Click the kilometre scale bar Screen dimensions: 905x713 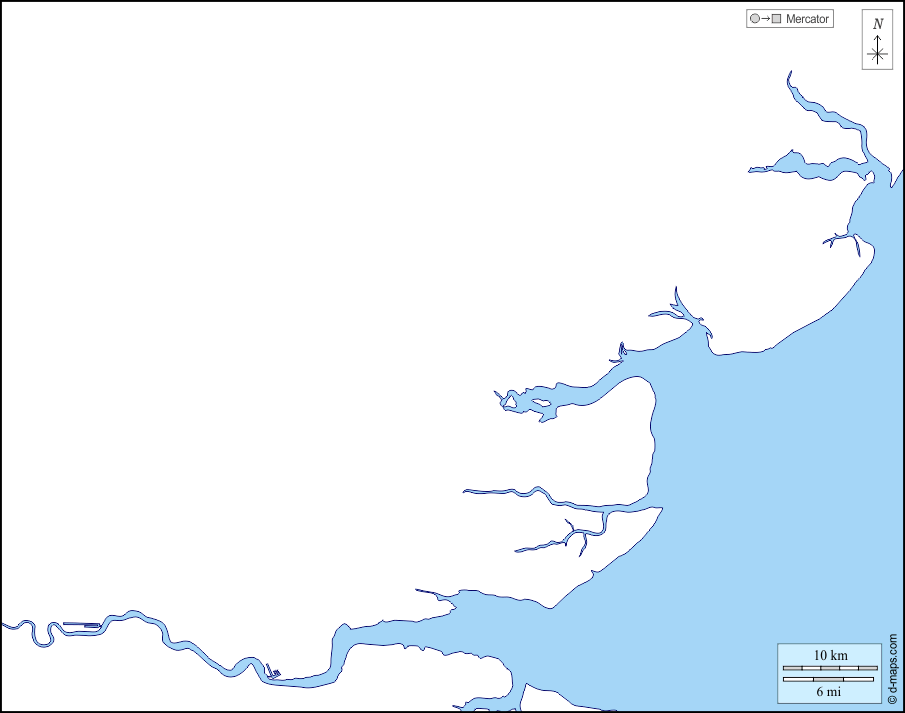830,668
